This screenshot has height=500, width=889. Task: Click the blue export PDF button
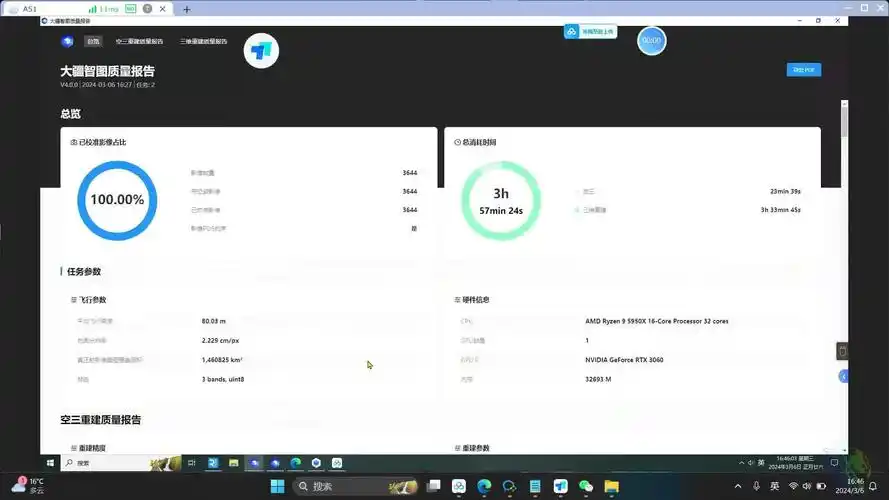[x=804, y=70]
